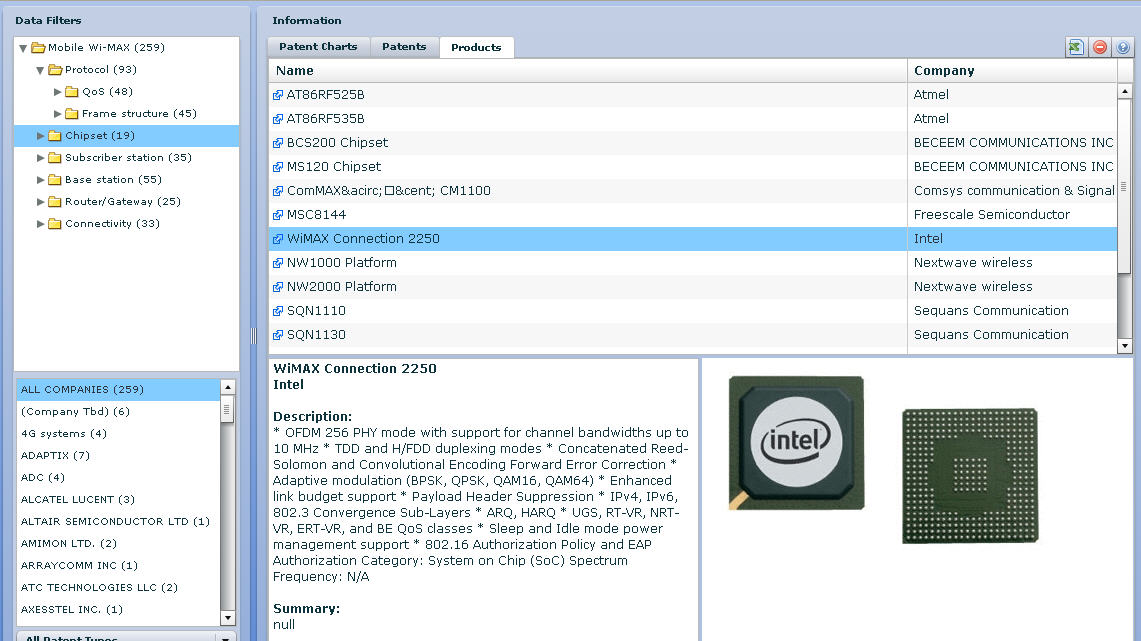This screenshot has height=641, width=1141.
Task: Click the folder icon next to Base station
Action: tap(54, 180)
